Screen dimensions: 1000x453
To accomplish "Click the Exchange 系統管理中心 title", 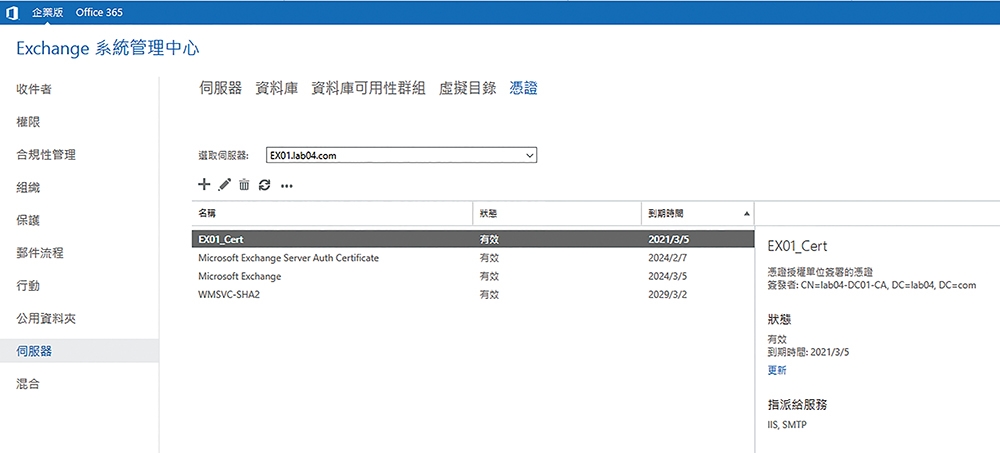I will [x=107, y=48].
